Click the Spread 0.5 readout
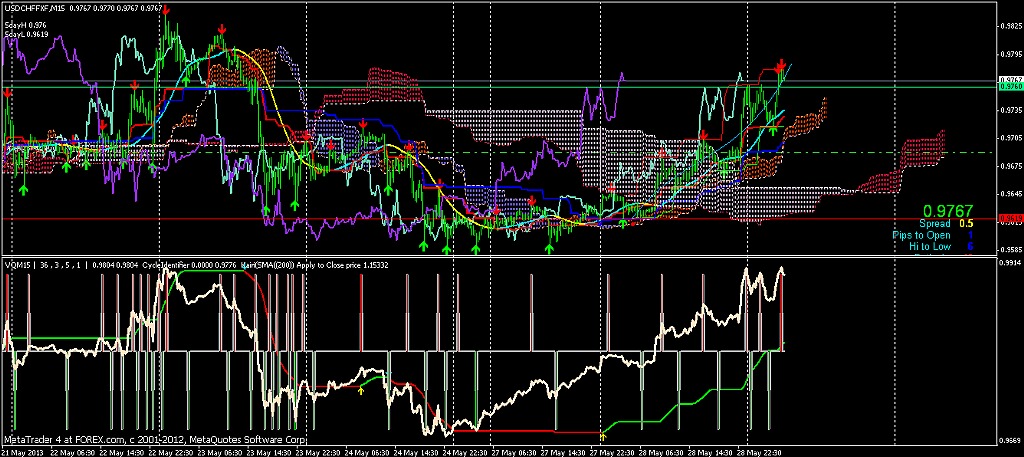The width and height of the screenshot is (1024, 457). 946,224
